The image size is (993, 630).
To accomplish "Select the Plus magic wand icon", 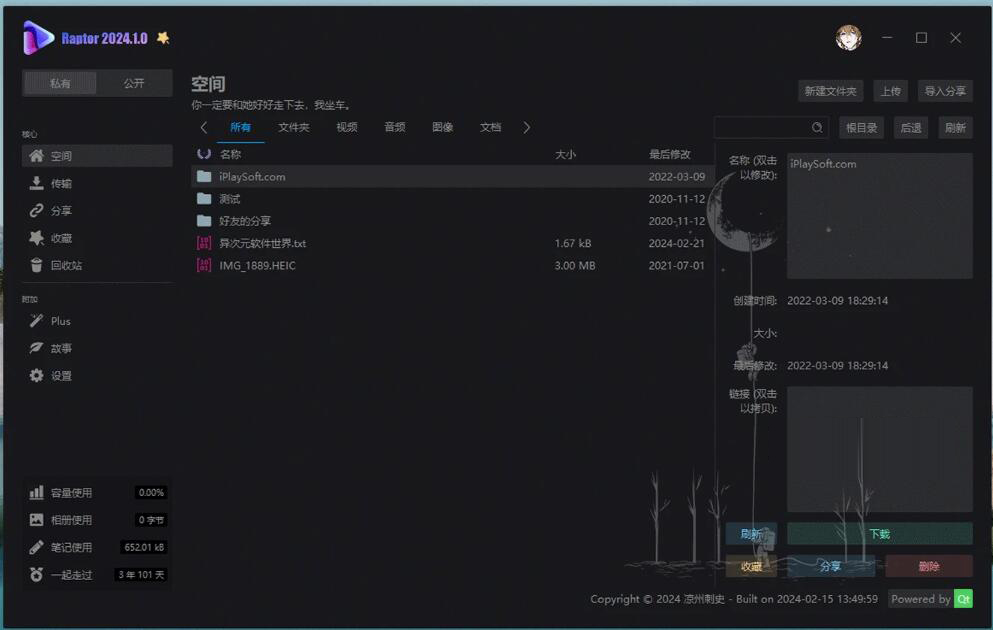I will click(x=36, y=320).
